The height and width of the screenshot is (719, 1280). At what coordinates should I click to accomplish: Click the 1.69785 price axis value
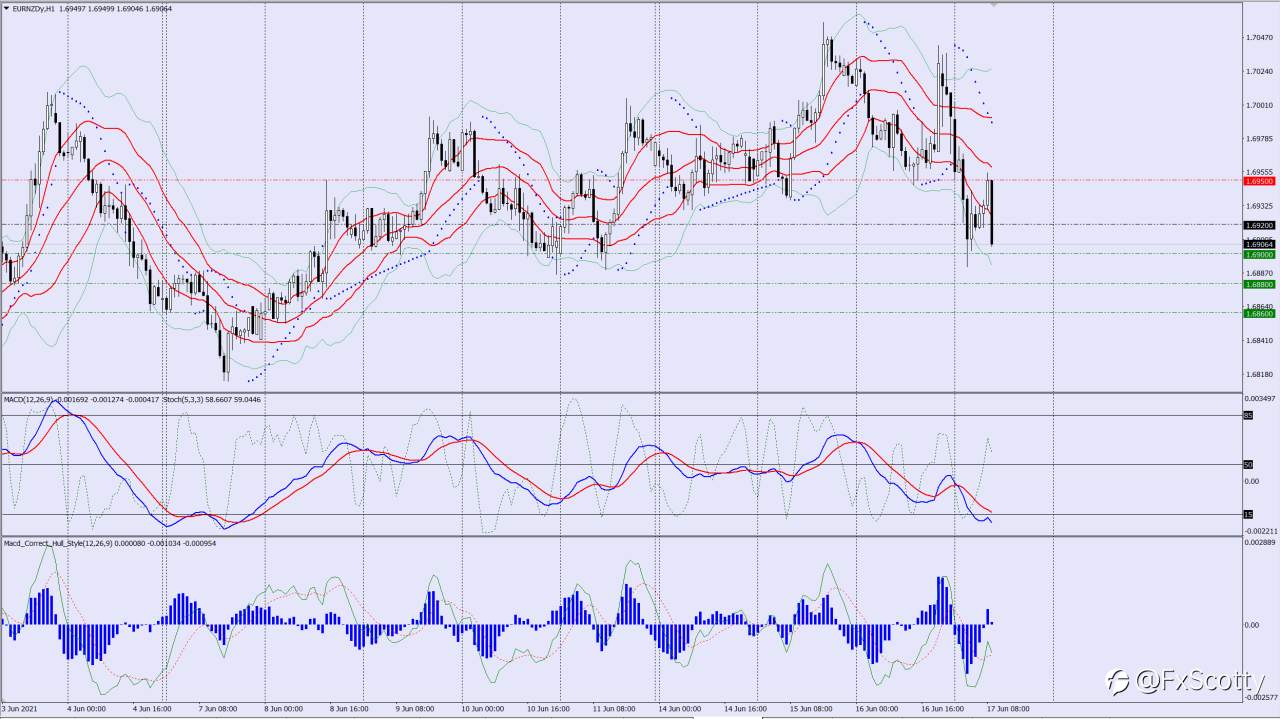[x=1260, y=139]
